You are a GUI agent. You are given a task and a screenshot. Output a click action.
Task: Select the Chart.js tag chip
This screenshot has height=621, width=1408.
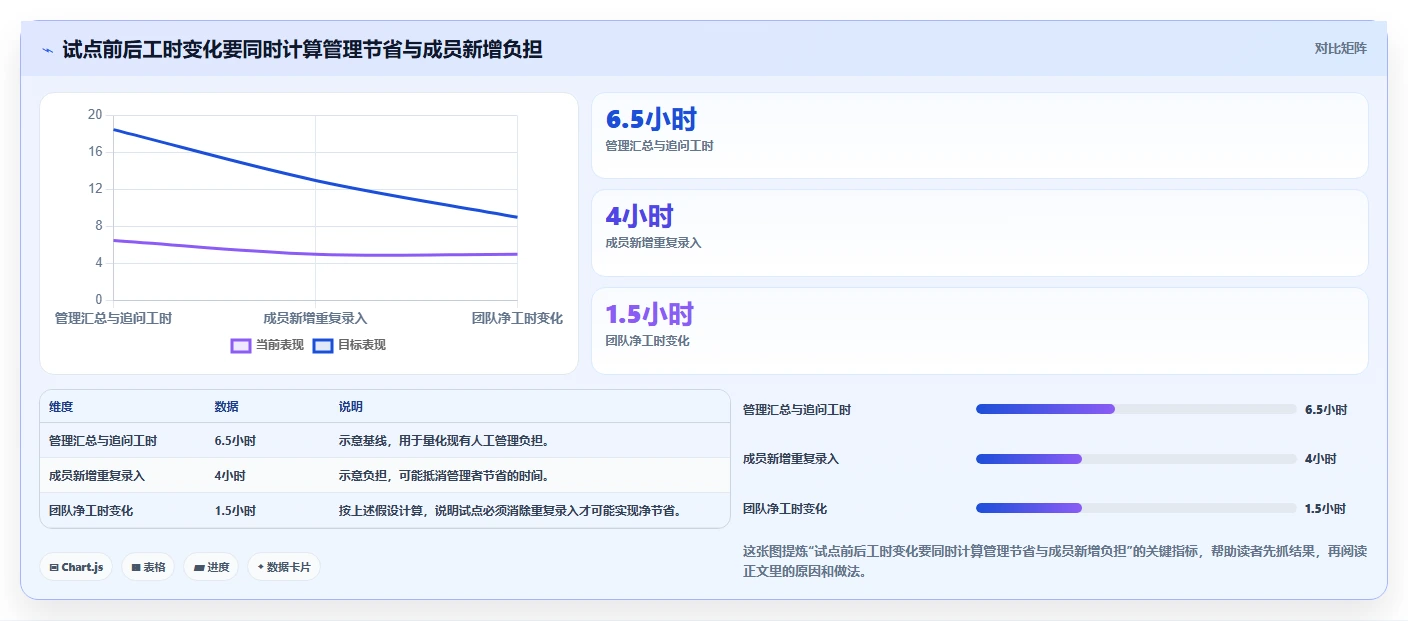(x=77, y=567)
